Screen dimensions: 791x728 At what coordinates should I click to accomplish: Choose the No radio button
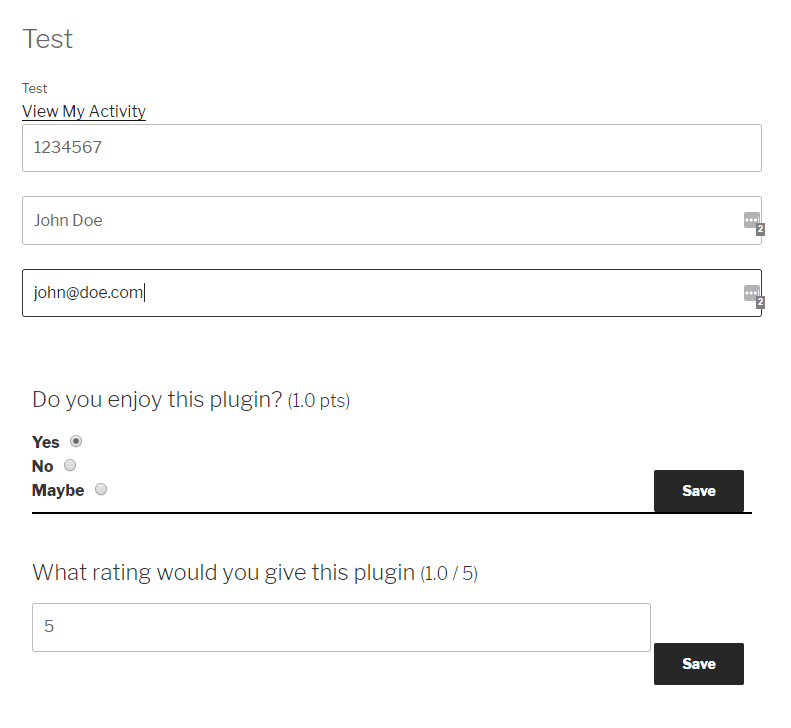pyautogui.click(x=70, y=465)
